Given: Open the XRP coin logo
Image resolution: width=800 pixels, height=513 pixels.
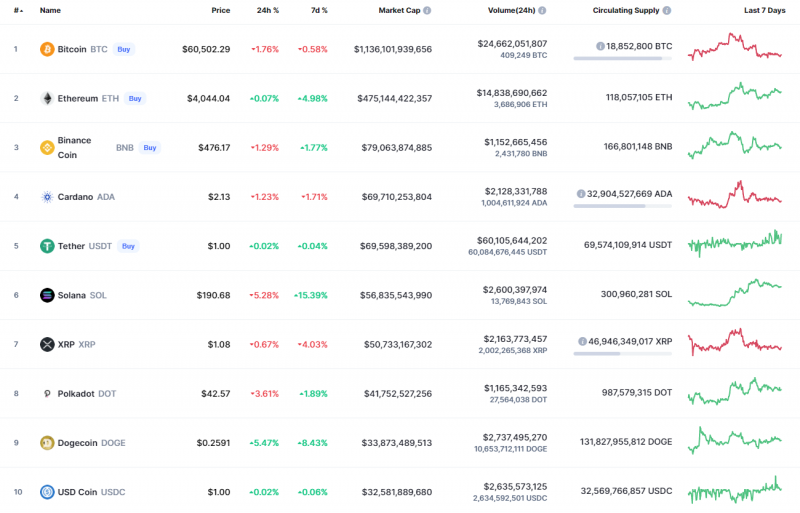Looking at the screenshot, I should 47,345.
